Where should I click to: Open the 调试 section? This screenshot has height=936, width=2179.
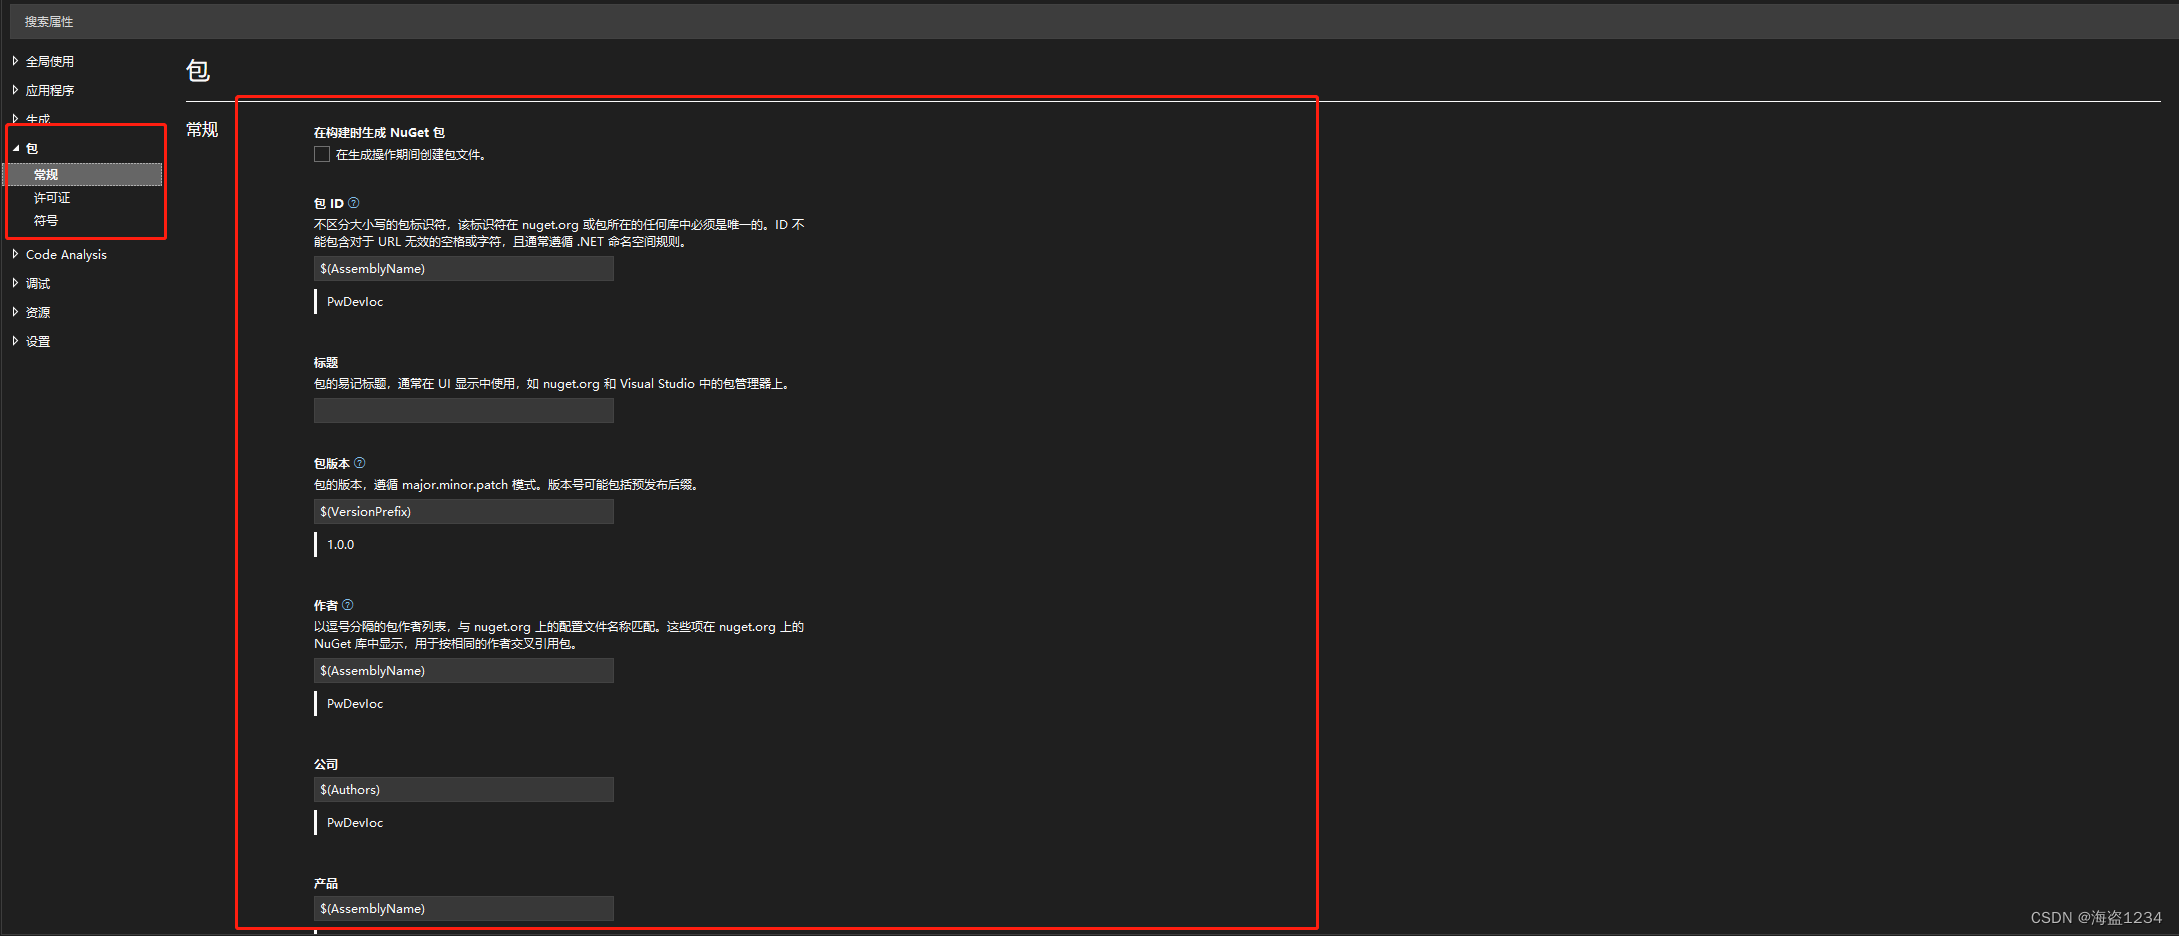(x=37, y=283)
